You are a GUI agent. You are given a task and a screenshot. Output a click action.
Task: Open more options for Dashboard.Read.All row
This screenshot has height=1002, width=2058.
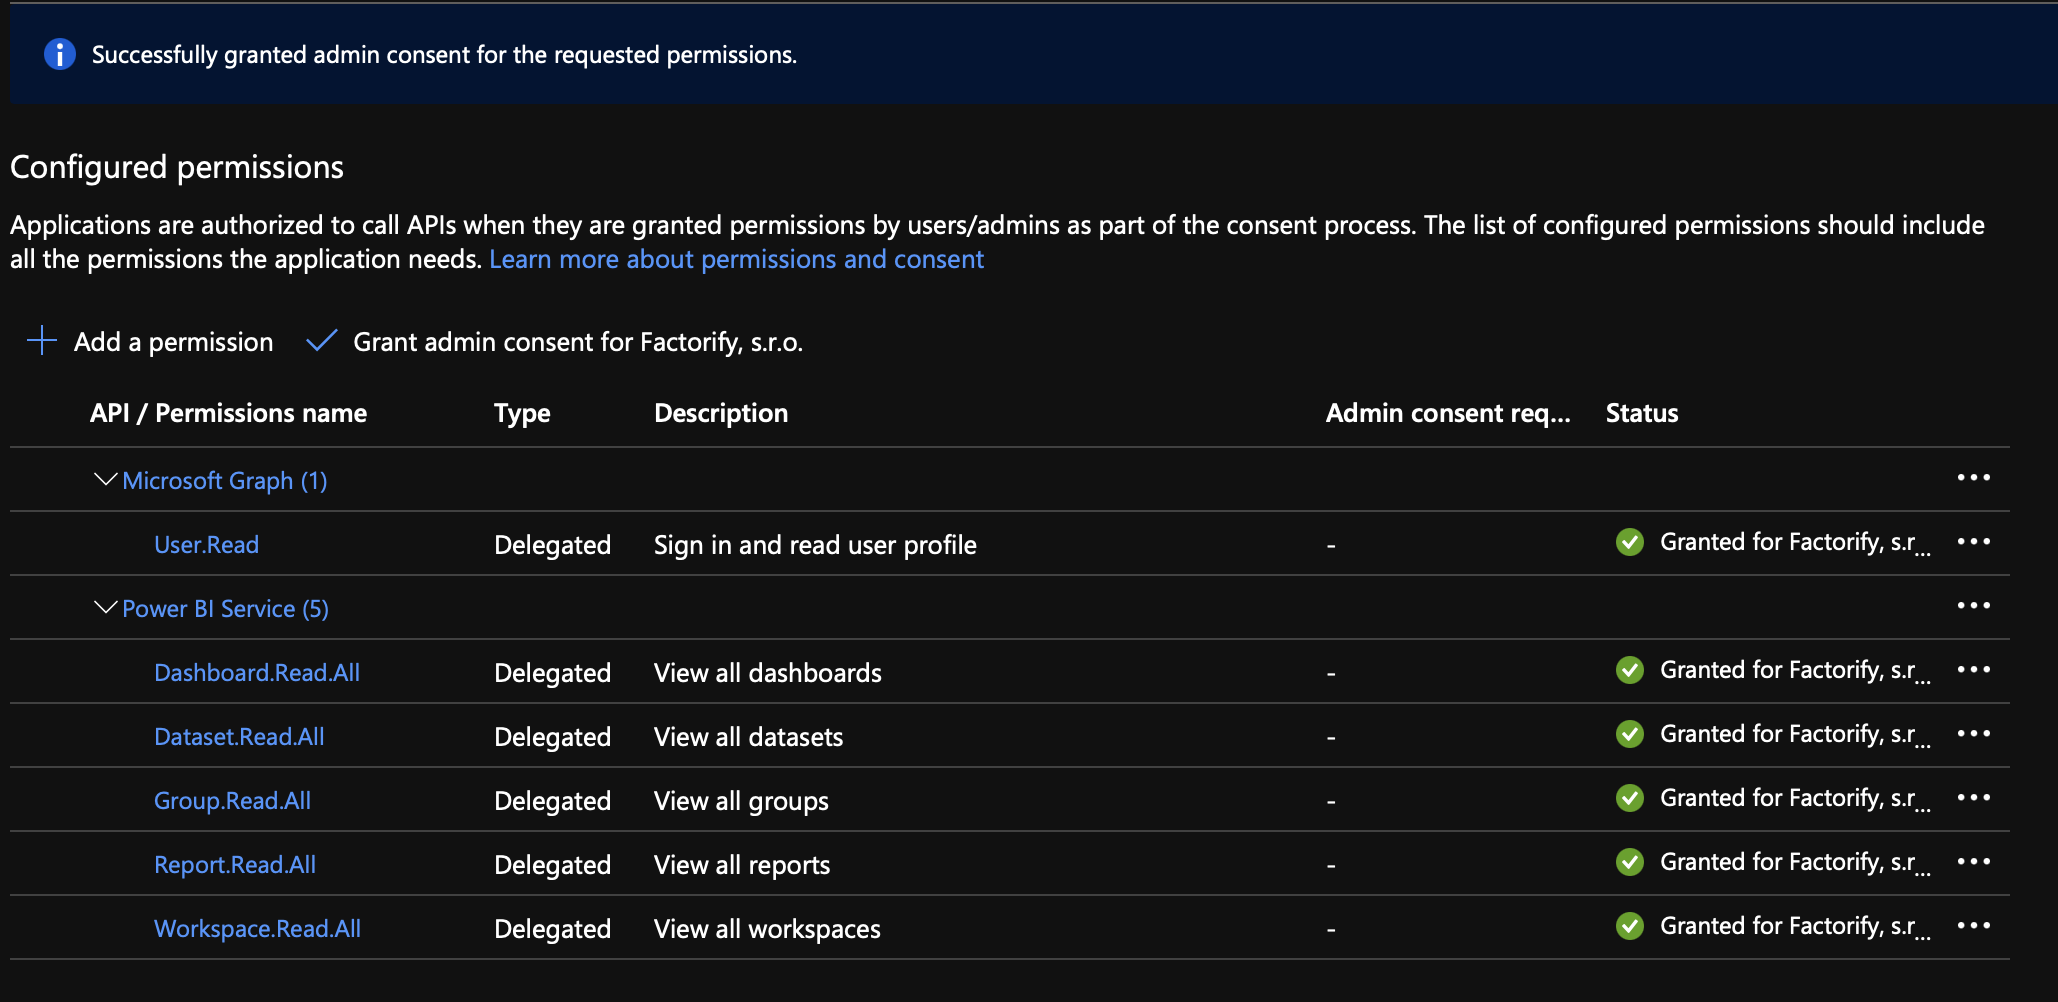coord(1974,670)
